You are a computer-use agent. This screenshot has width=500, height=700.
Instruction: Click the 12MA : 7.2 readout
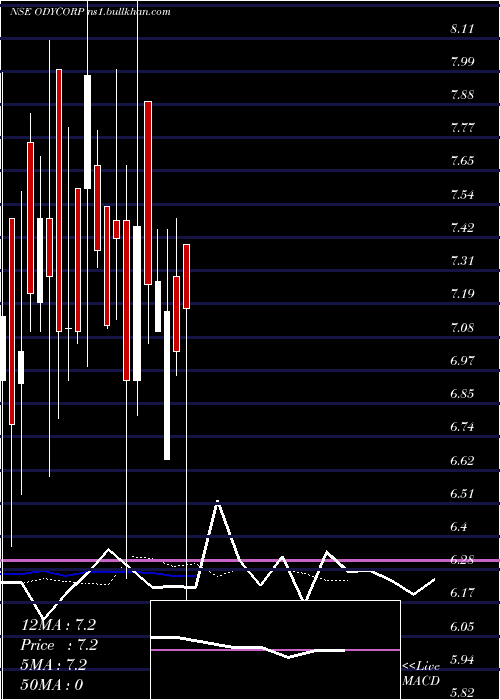pos(58,625)
